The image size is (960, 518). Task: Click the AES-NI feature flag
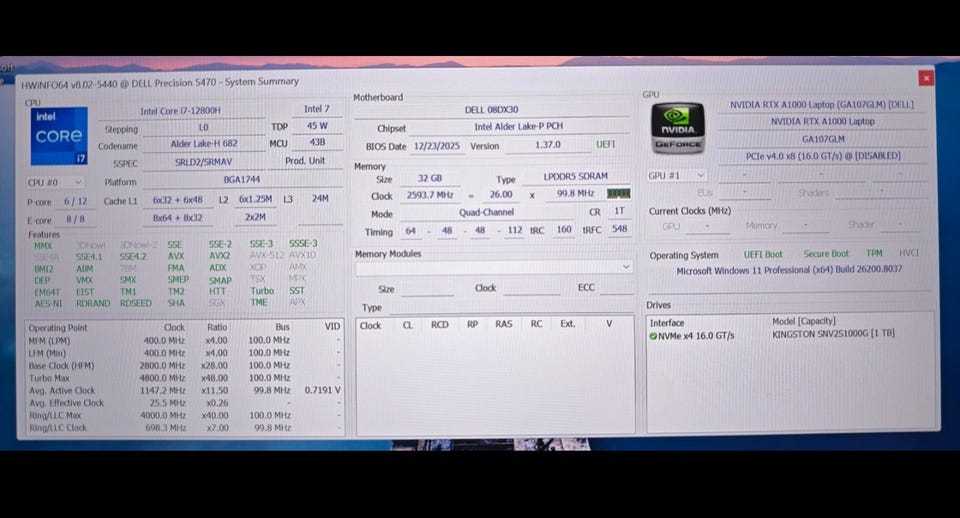[48, 303]
